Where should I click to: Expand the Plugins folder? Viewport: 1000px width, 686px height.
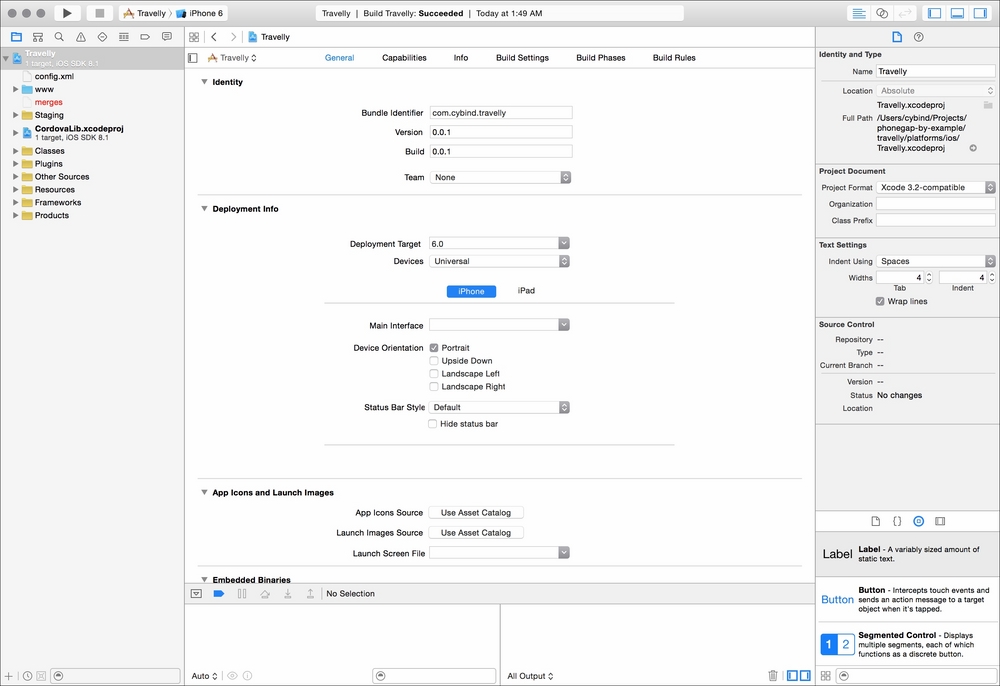point(15,164)
